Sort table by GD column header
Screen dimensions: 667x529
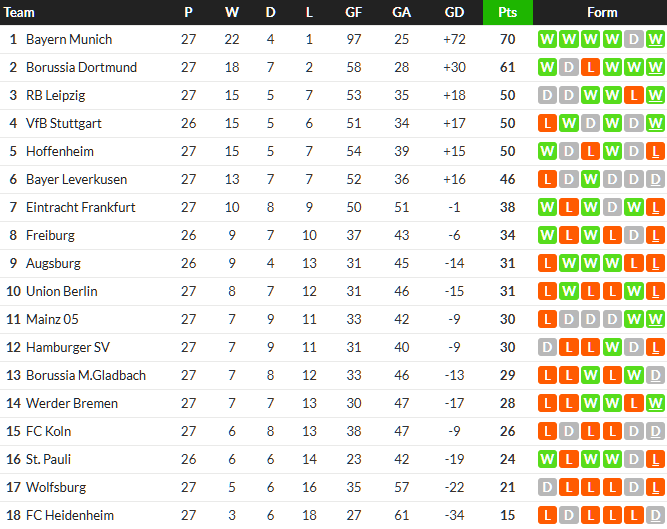tap(454, 13)
